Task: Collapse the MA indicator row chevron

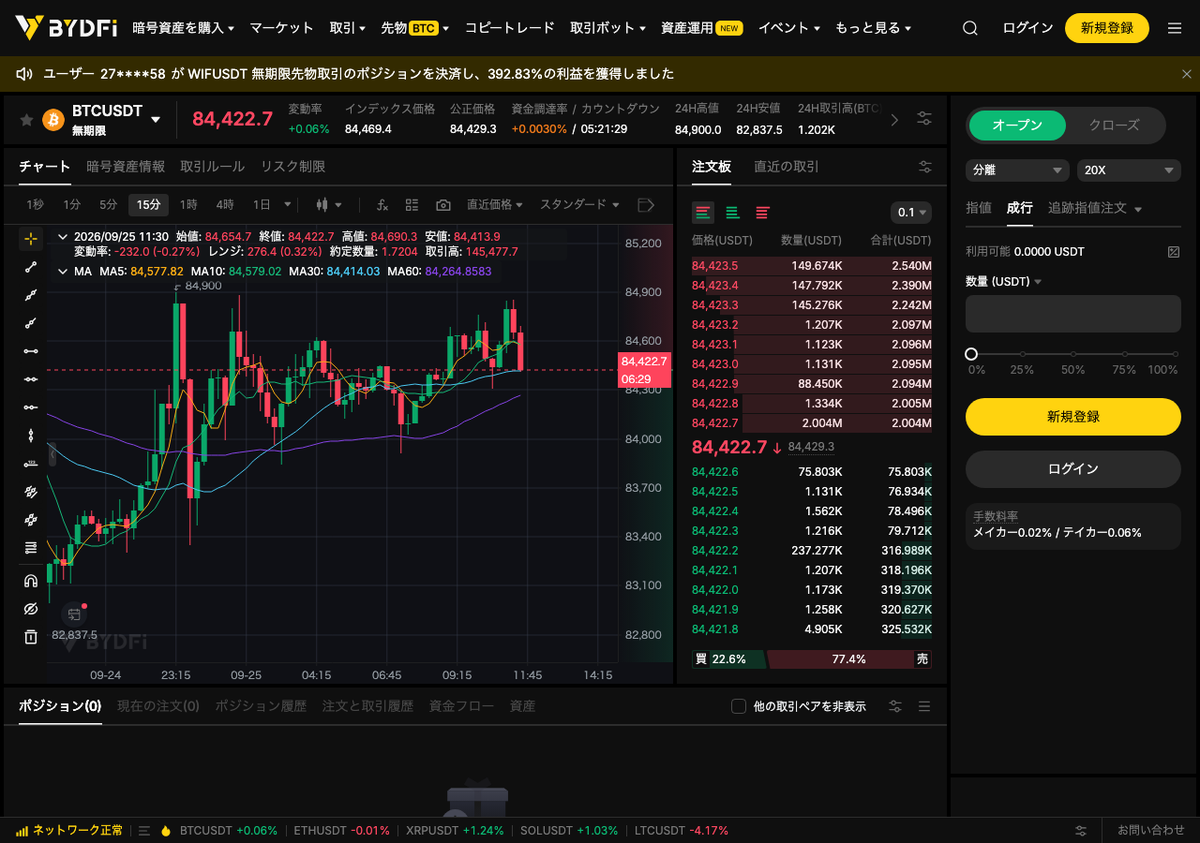Action: pyautogui.click(x=63, y=271)
